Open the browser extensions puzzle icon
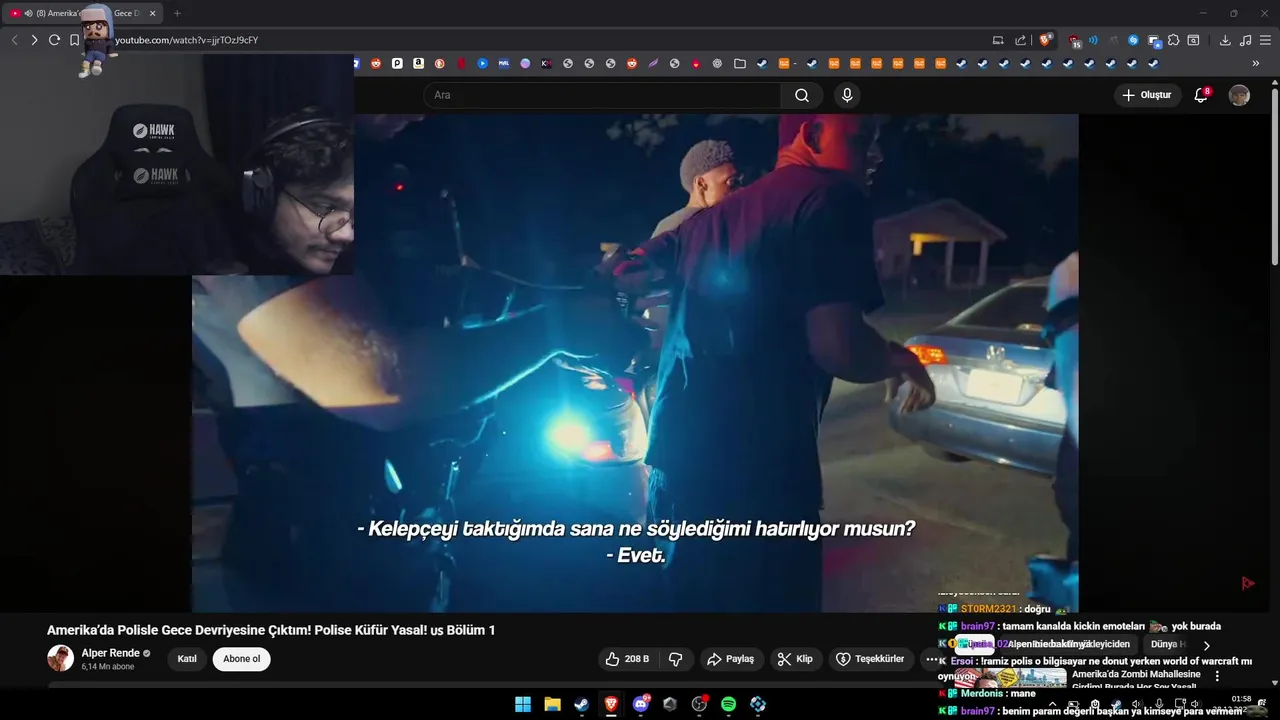This screenshot has width=1280, height=720. 1174,40
